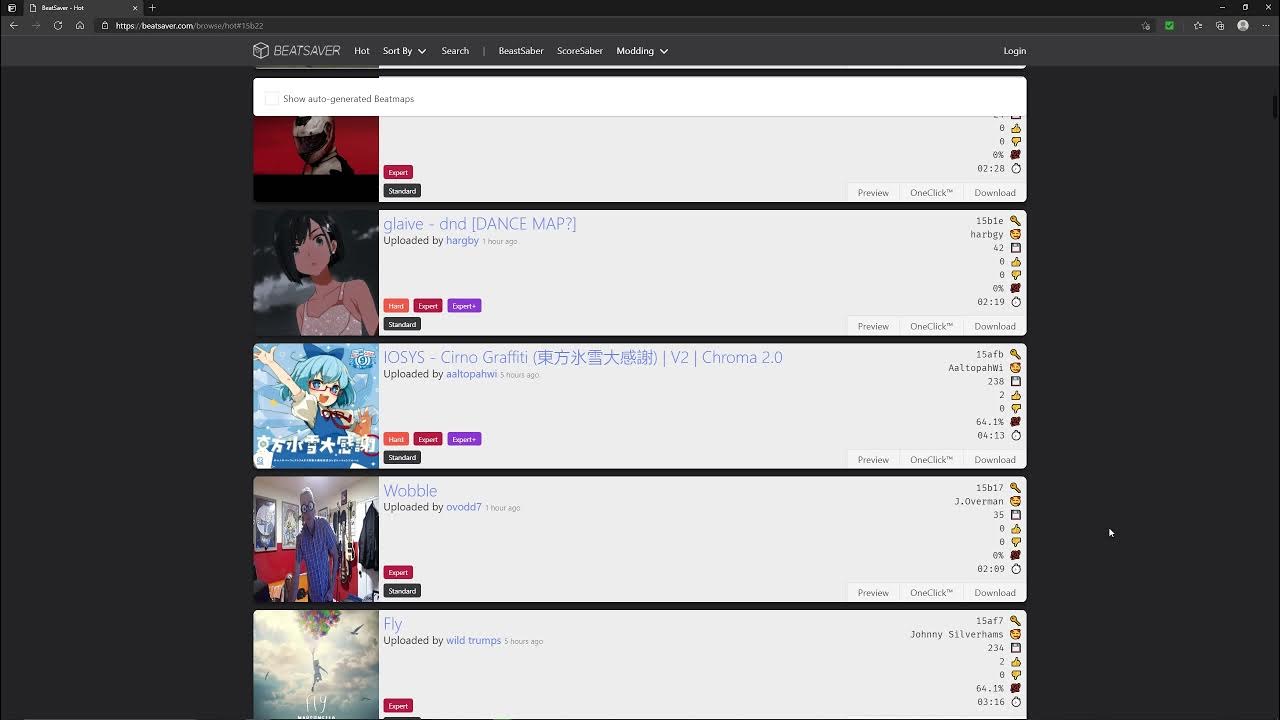Screen dimensions: 1280x720
Task: Click the browser back arrow
Action: 14,26
